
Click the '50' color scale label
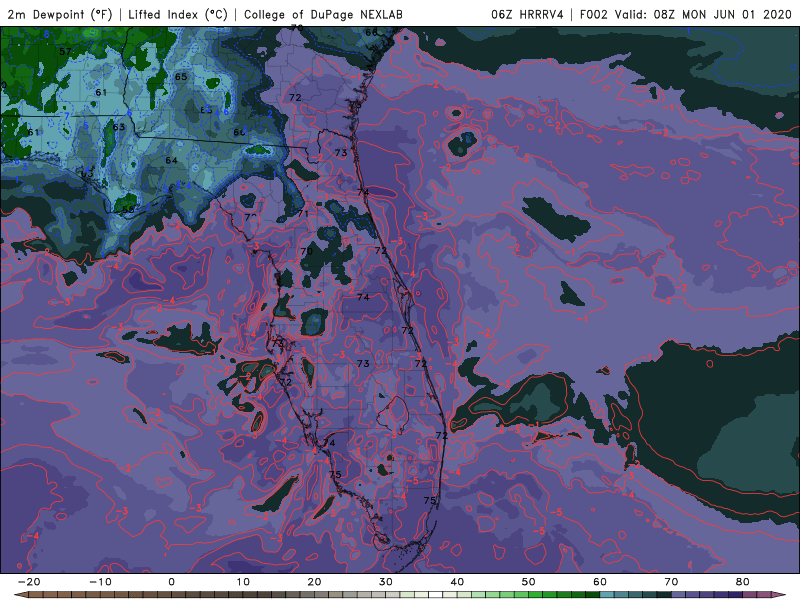click(529, 582)
